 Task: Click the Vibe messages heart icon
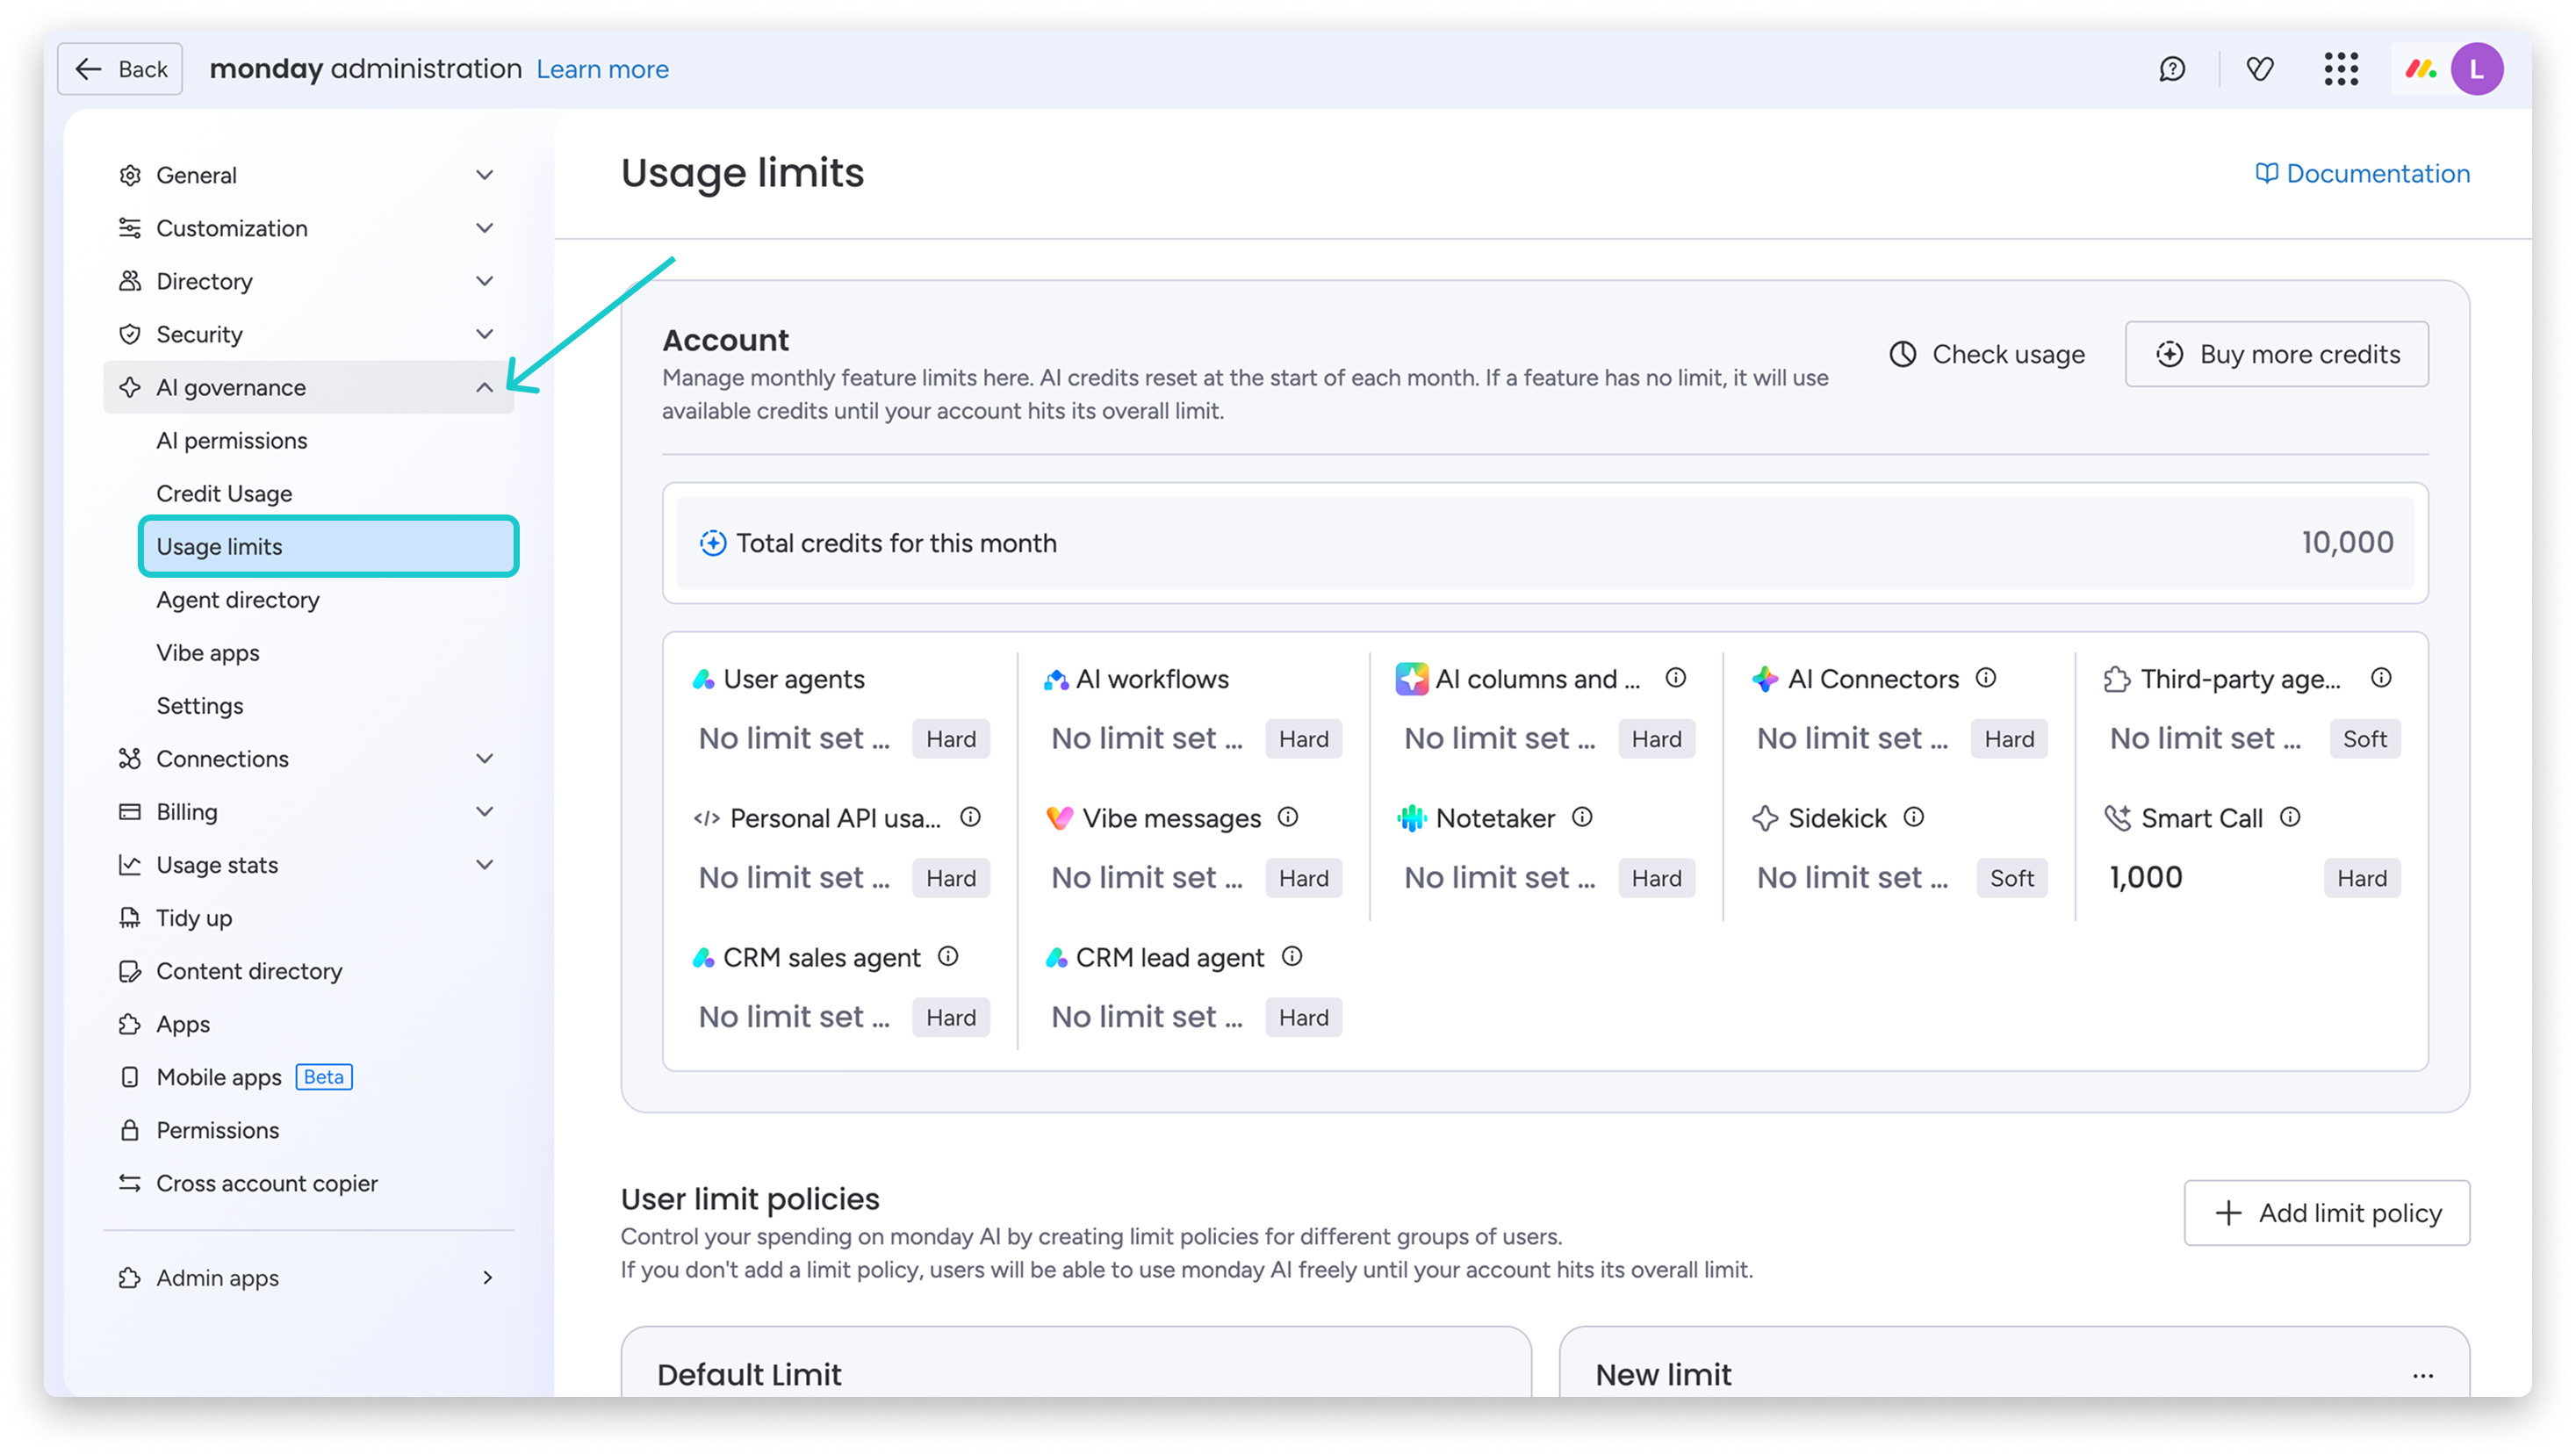(1059, 818)
